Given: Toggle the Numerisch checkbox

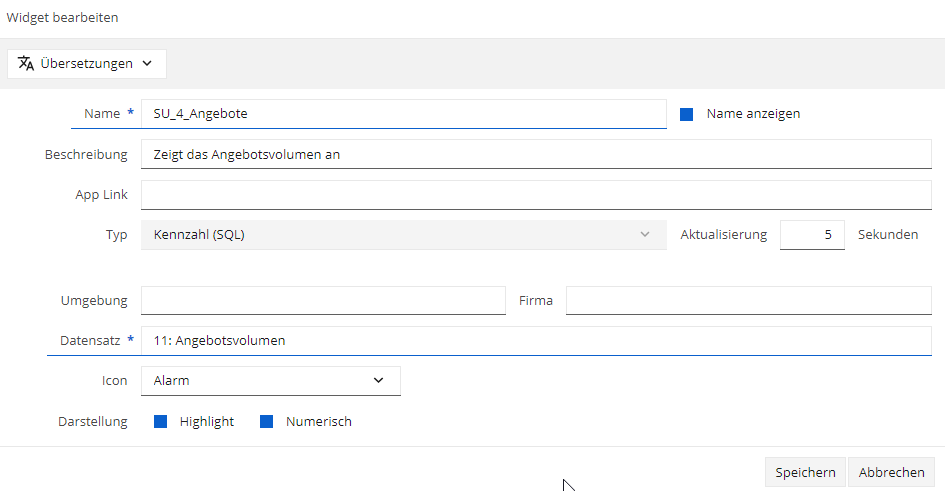Looking at the screenshot, I should (x=266, y=422).
